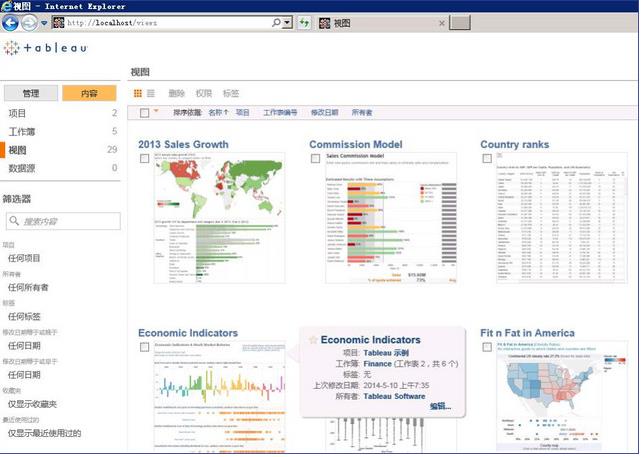Open the Fit n Fat in America thumbnail

pyautogui.click(x=562, y=397)
